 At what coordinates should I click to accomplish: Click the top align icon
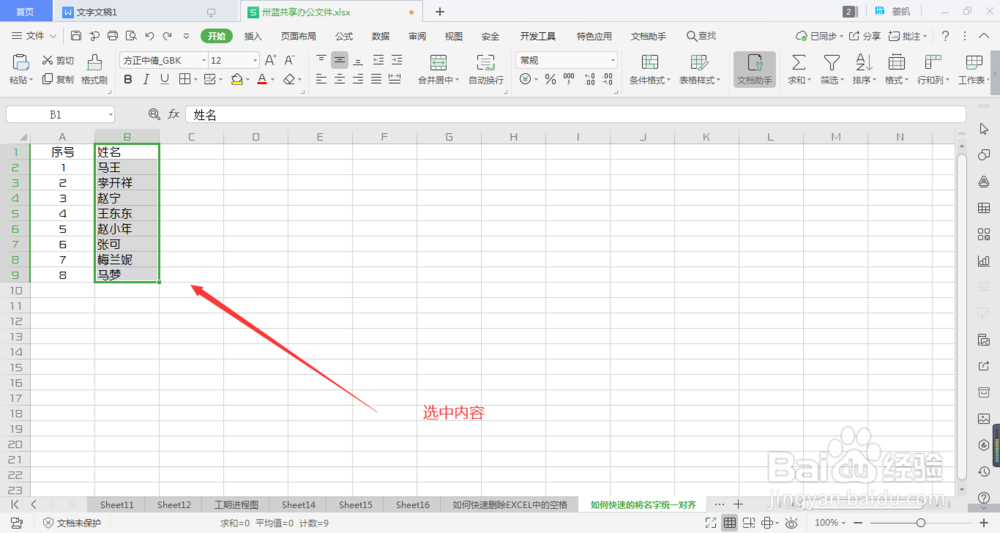321,60
